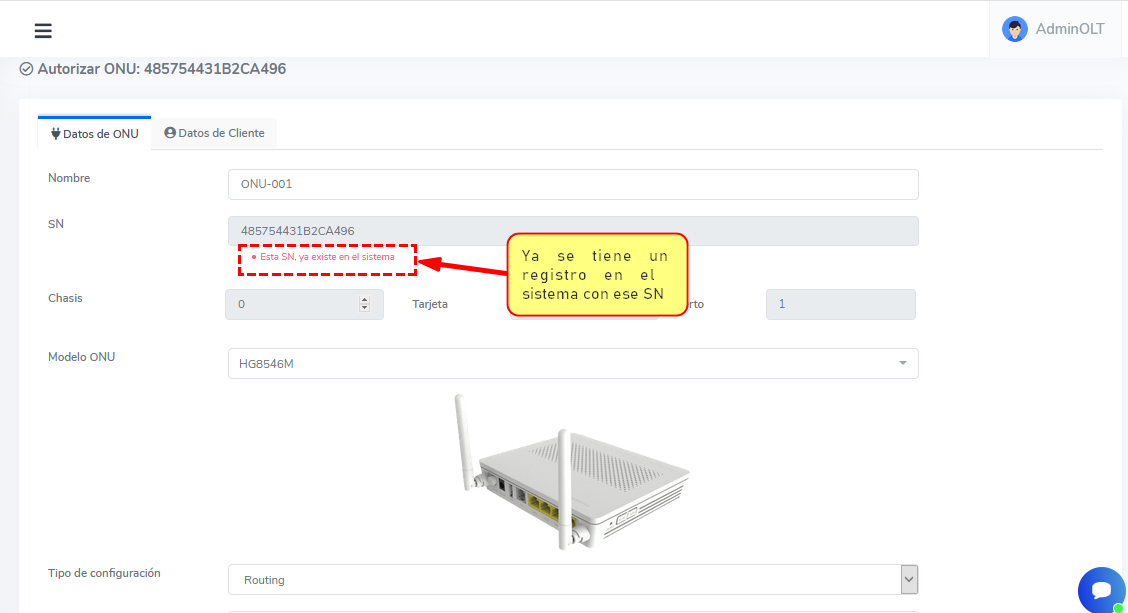Increase the Chasis value with the up arrow

click(x=364, y=299)
